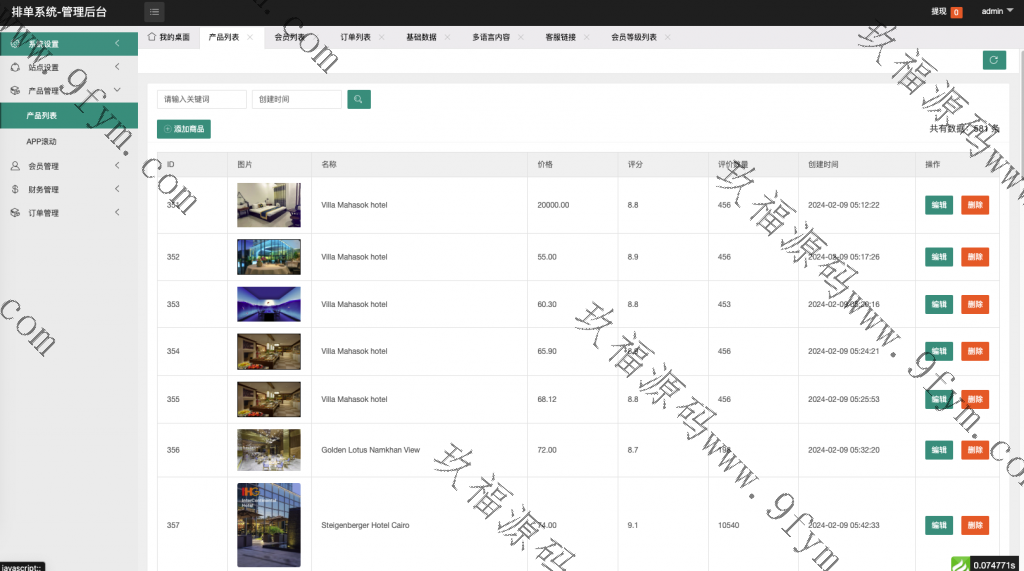Screen dimensions: 1024x571
Task: Open the 我的桌面 home tab
Action: [168, 37]
